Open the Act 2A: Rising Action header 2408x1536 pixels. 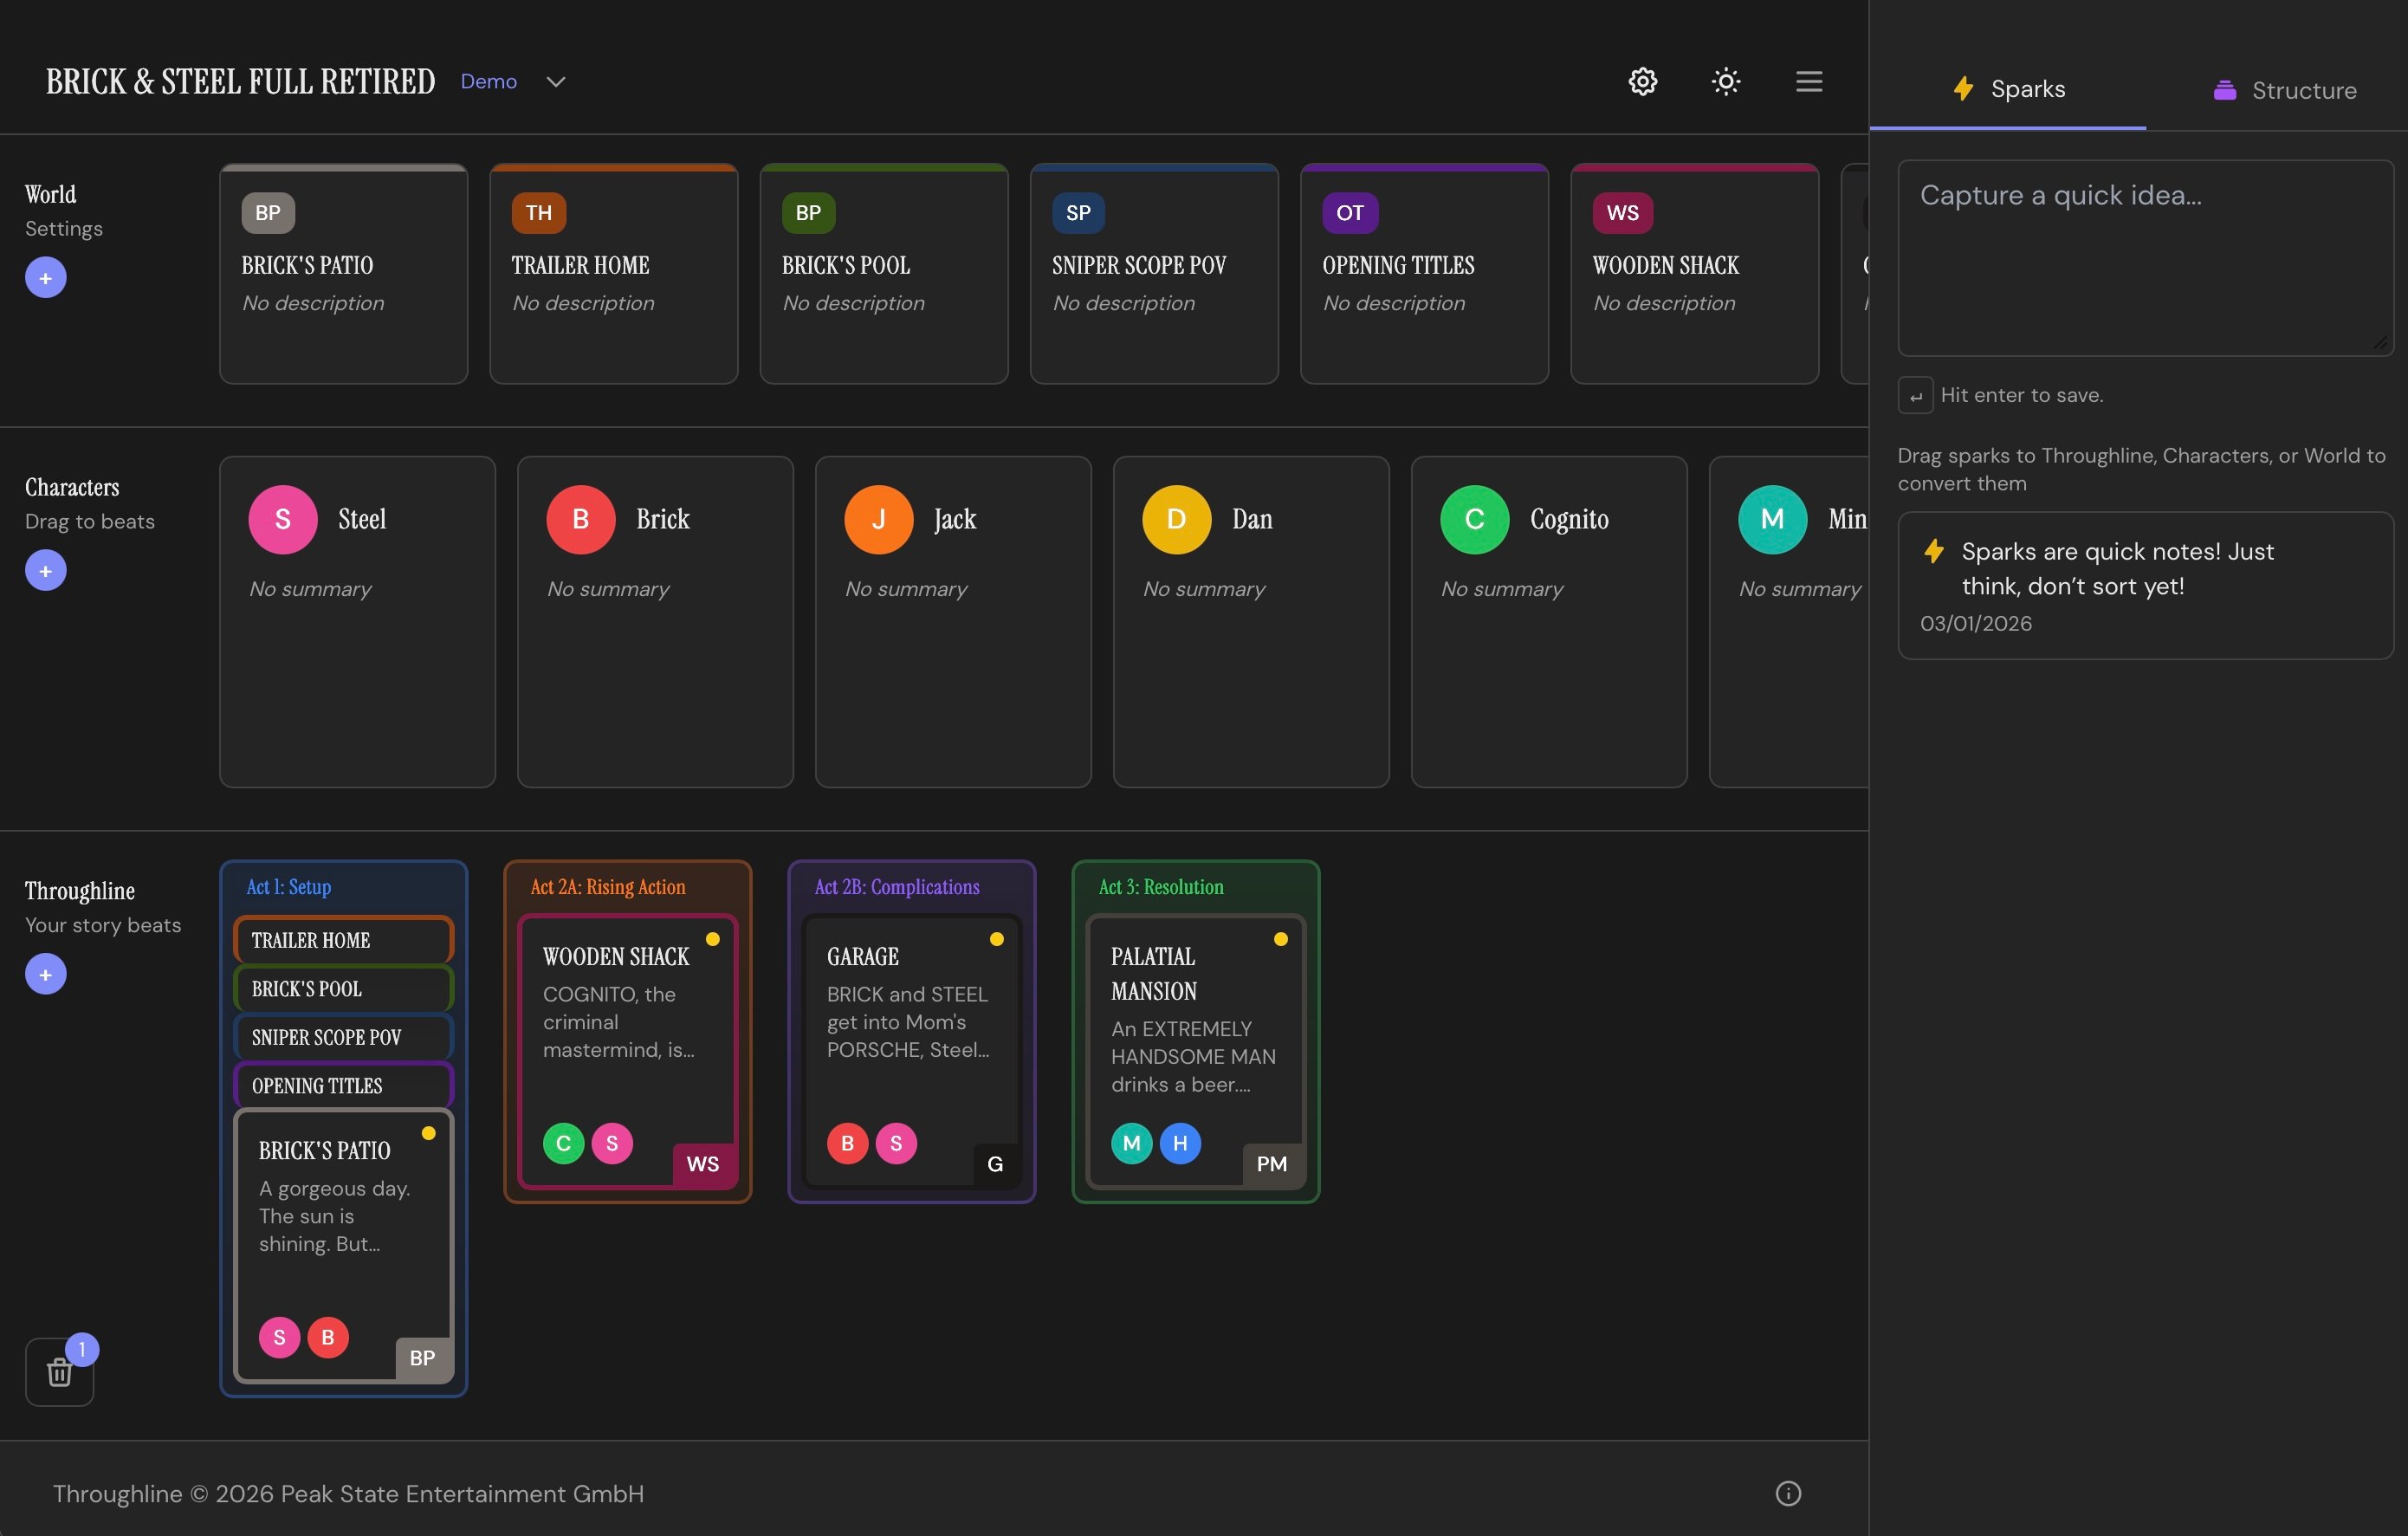pyautogui.click(x=608, y=886)
